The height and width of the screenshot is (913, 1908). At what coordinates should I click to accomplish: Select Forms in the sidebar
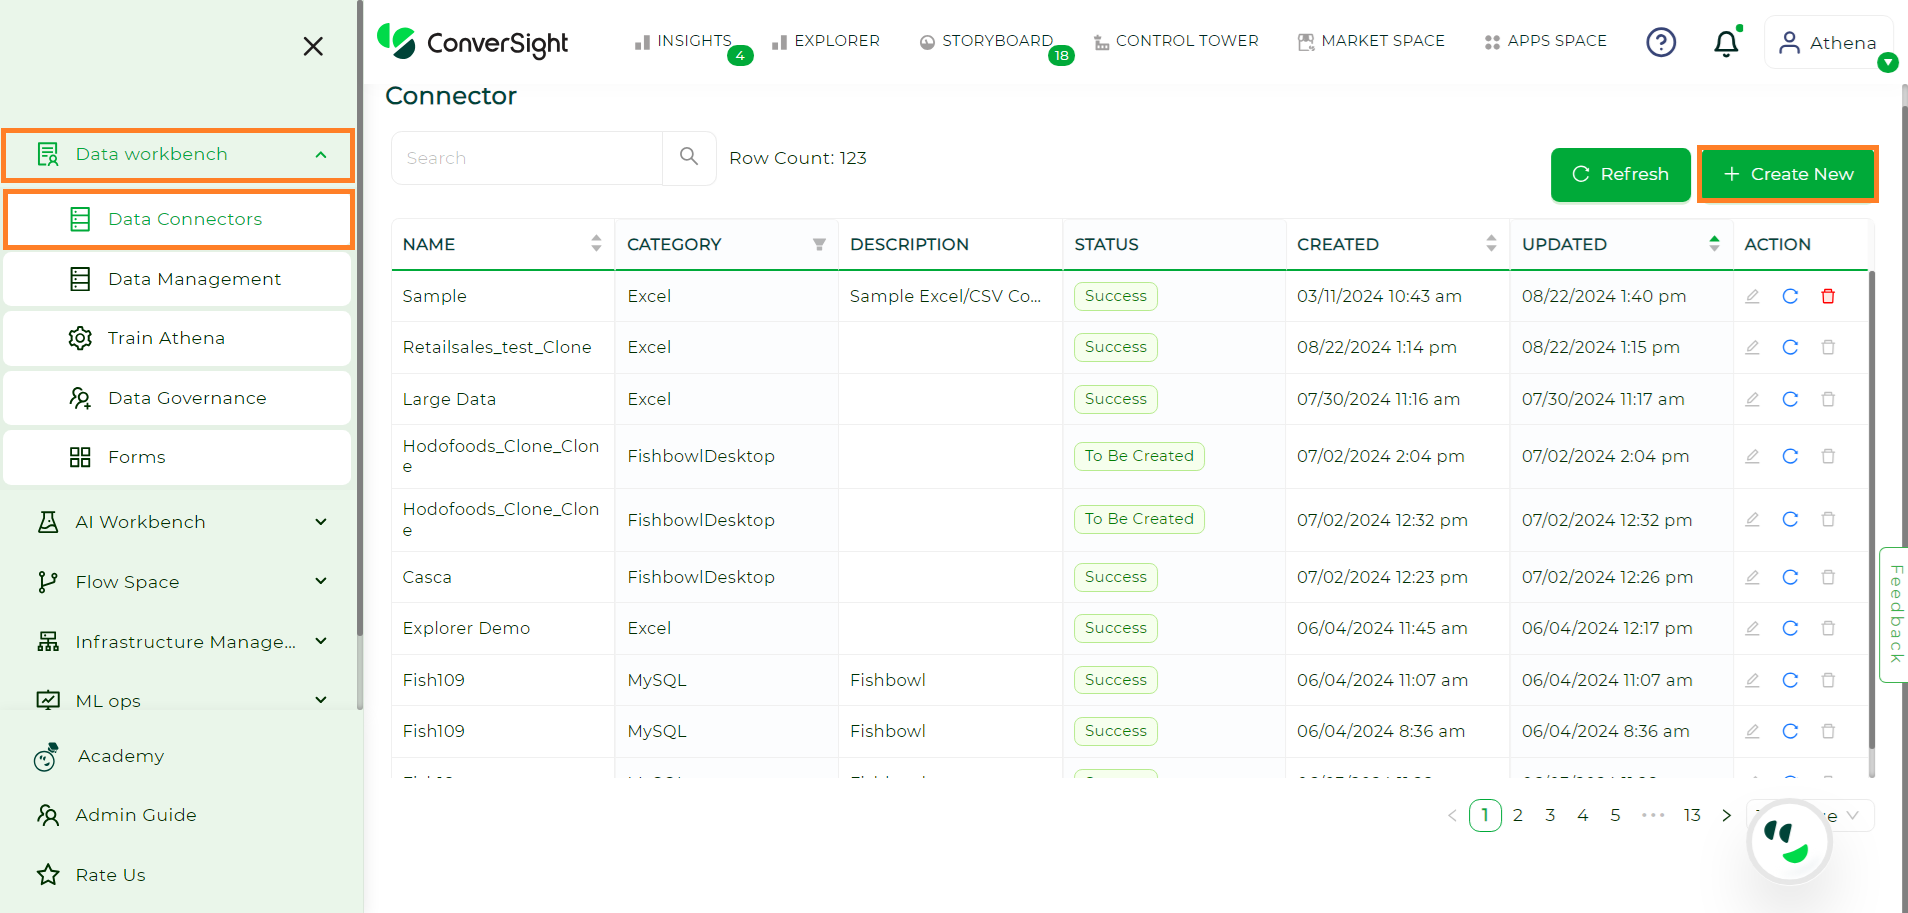coord(177,457)
